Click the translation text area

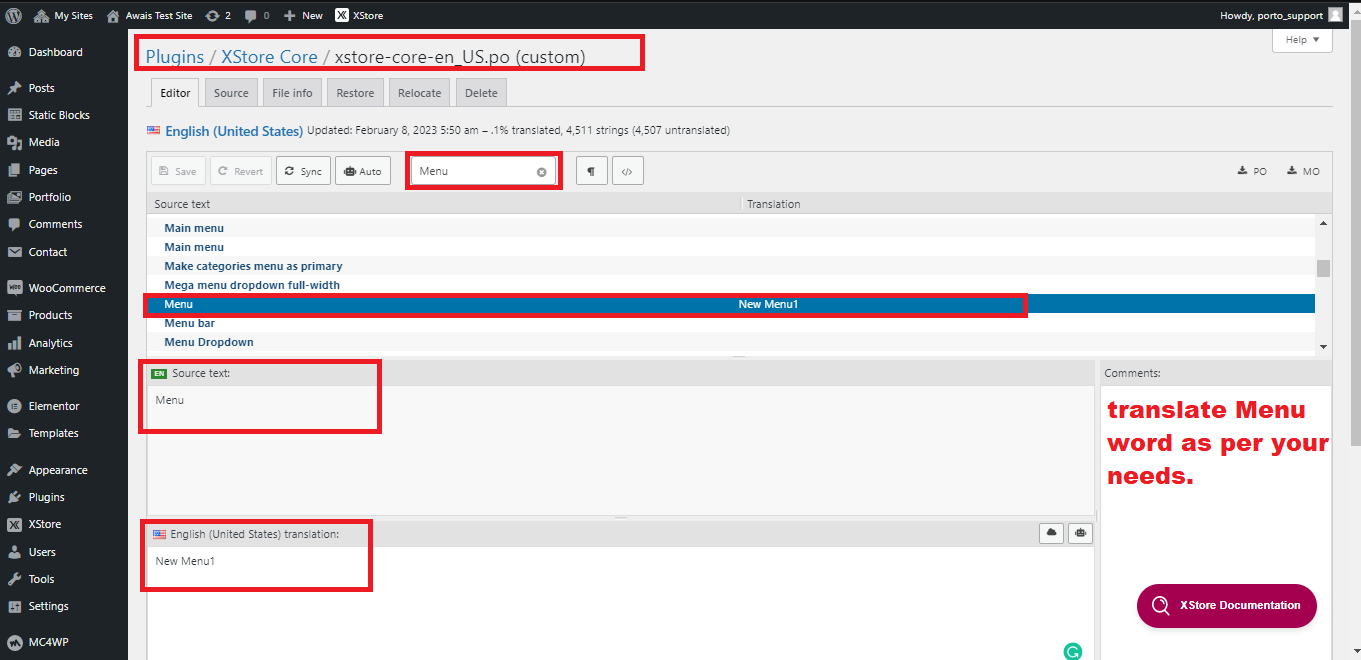click(x=620, y=603)
